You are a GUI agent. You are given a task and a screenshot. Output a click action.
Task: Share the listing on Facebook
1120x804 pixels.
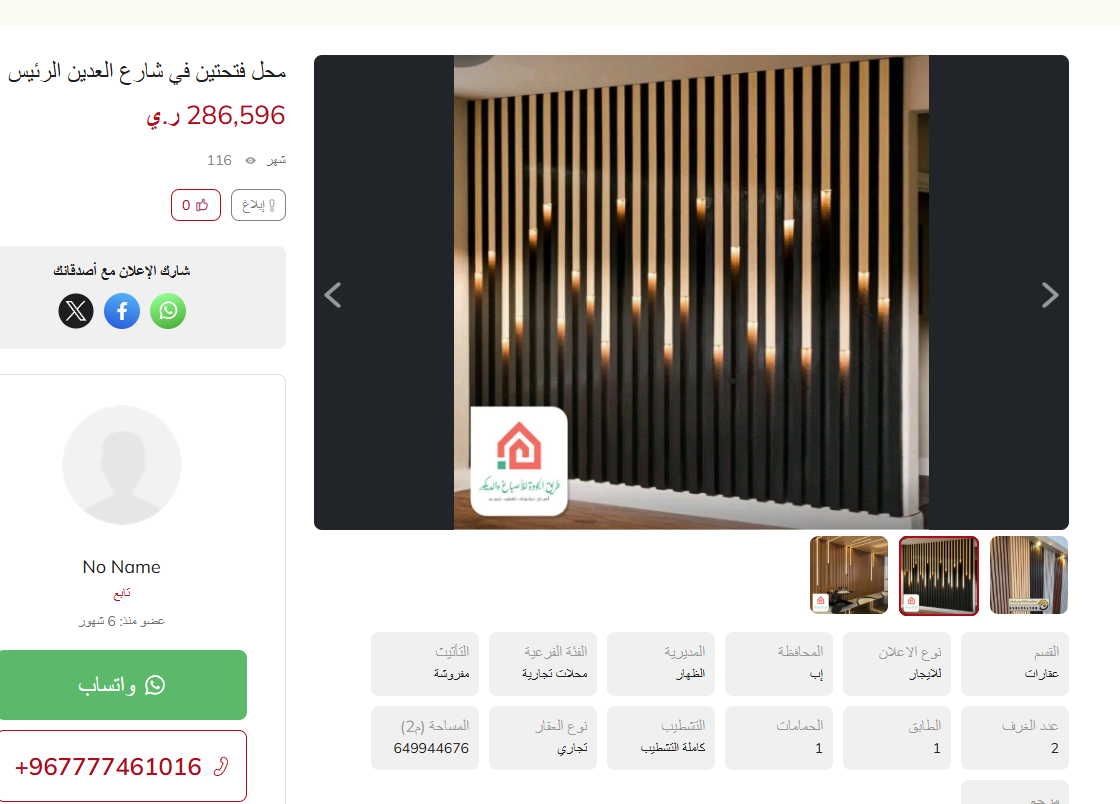pyautogui.click(x=122, y=311)
